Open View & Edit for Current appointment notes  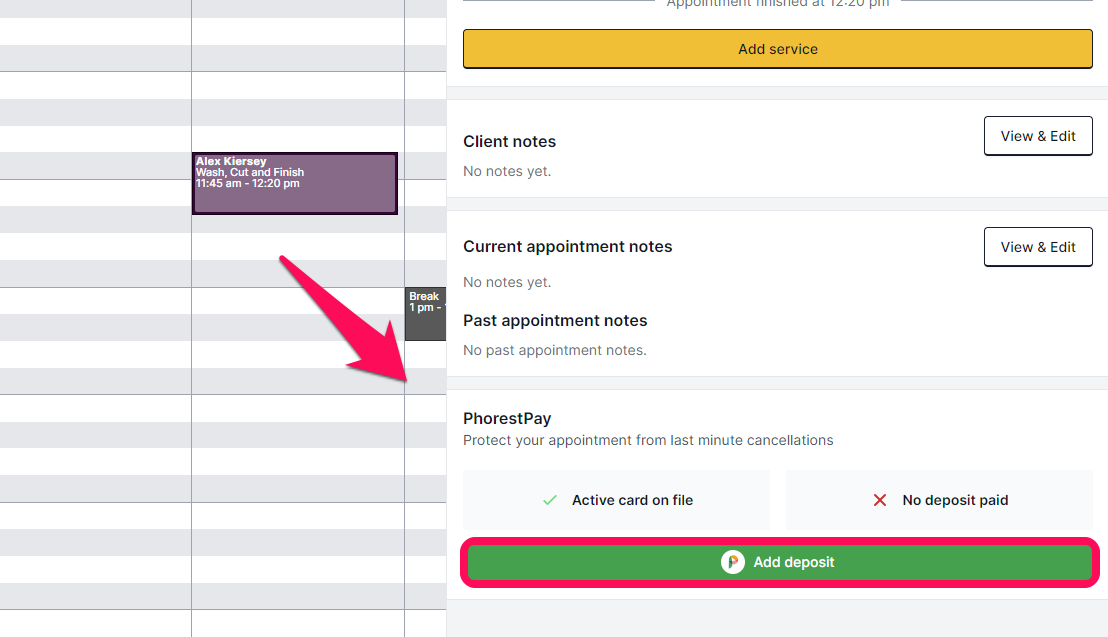[1038, 247]
